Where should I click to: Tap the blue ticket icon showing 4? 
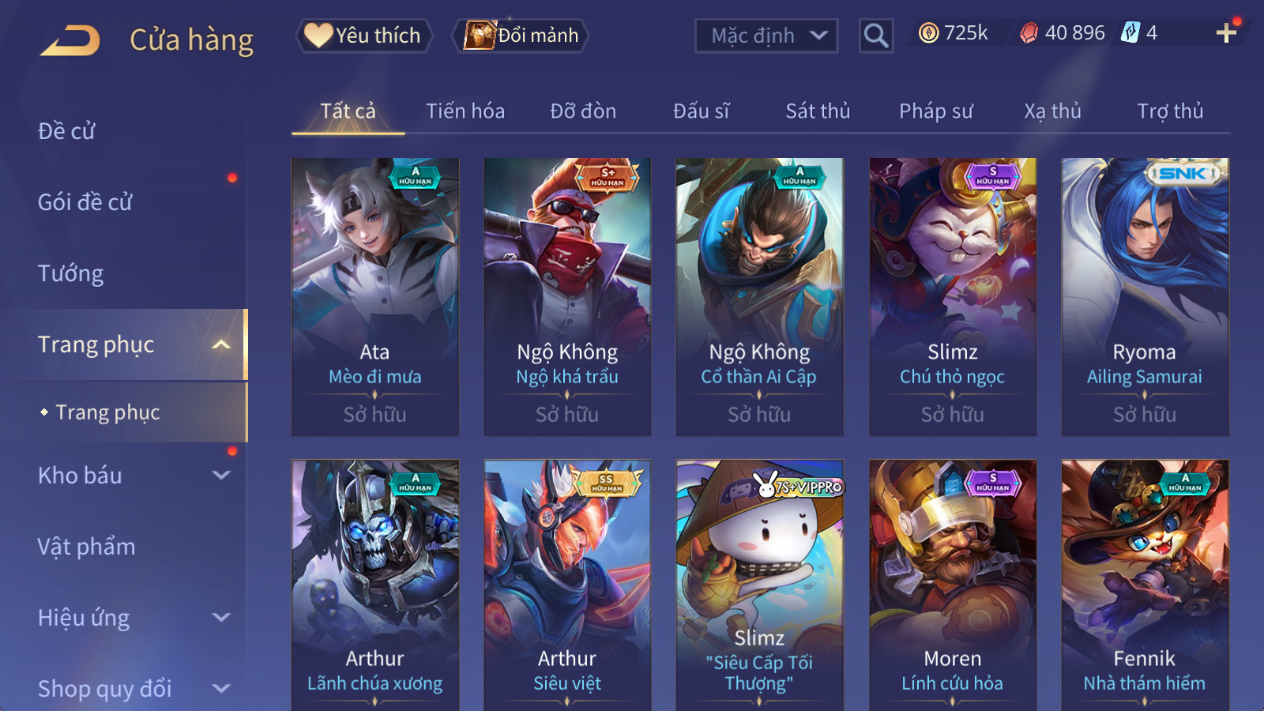pos(1130,33)
